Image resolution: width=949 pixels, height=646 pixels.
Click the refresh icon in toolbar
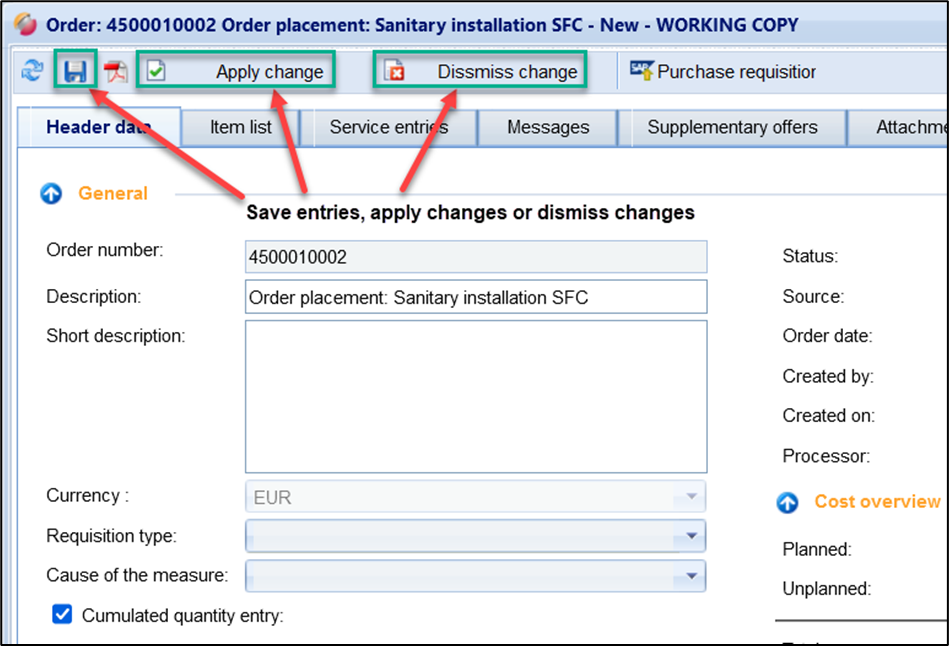pyautogui.click(x=33, y=71)
